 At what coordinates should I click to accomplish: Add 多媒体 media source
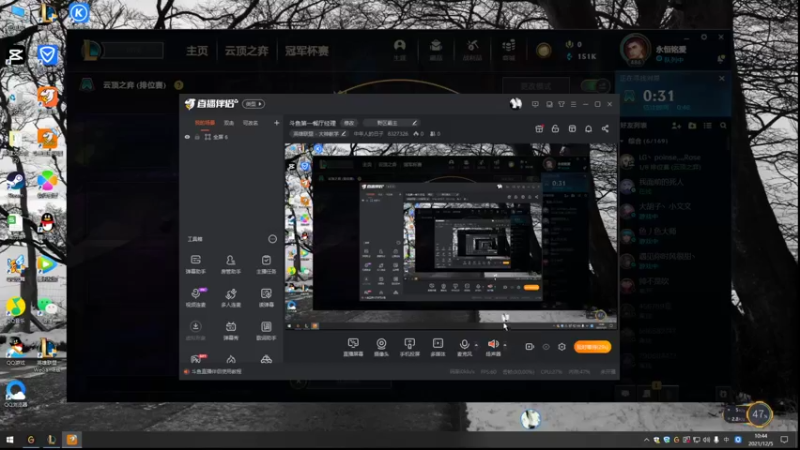[x=438, y=347]
